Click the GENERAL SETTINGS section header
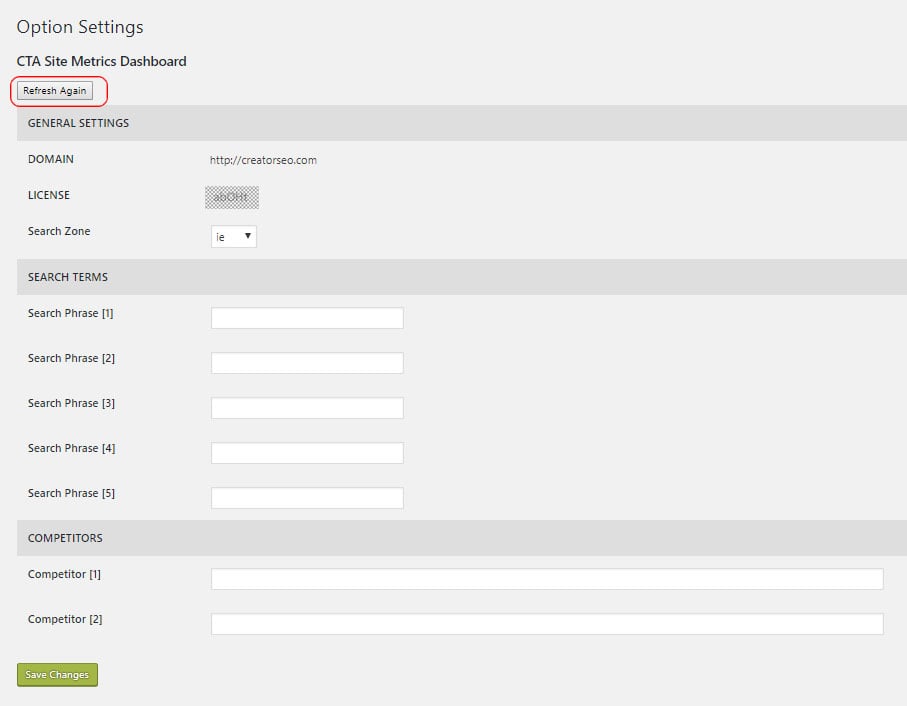 click(x=78, y=123)
